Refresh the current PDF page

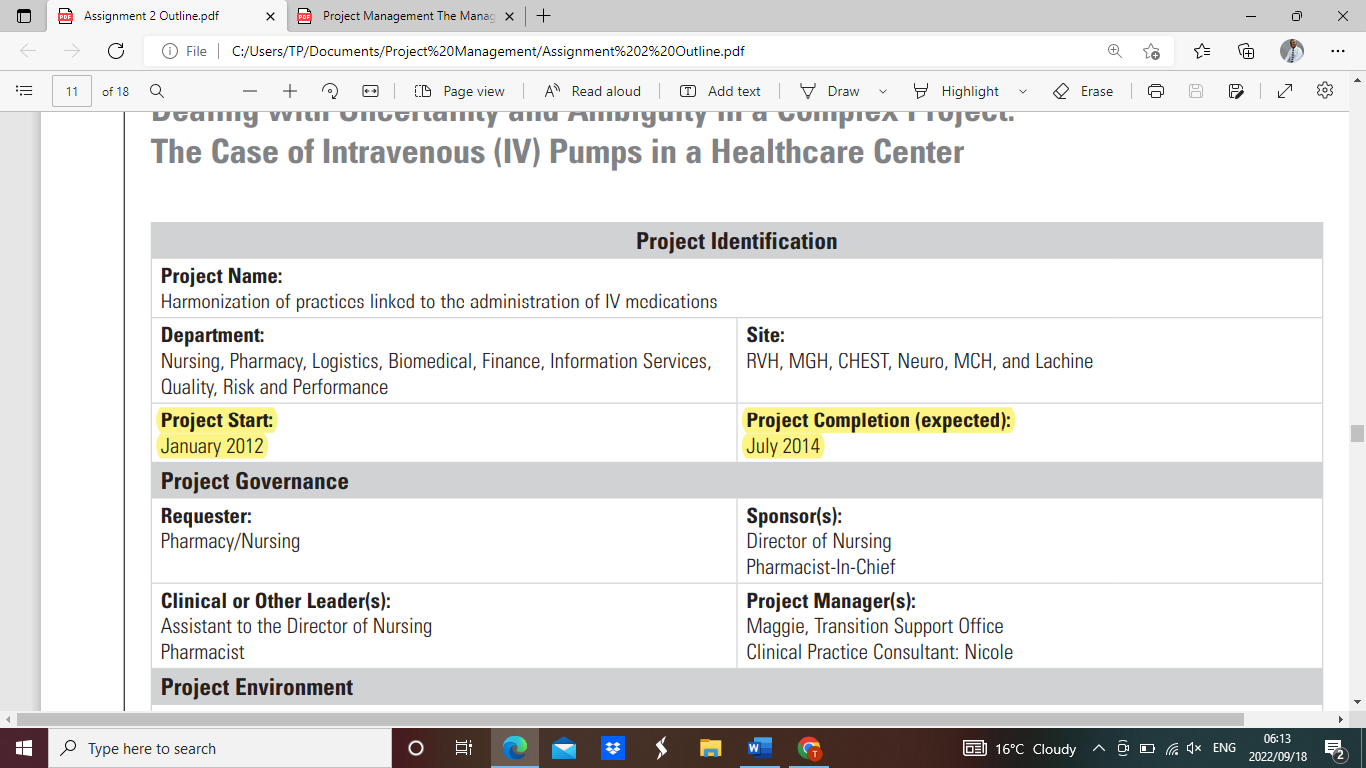(117, 51)
